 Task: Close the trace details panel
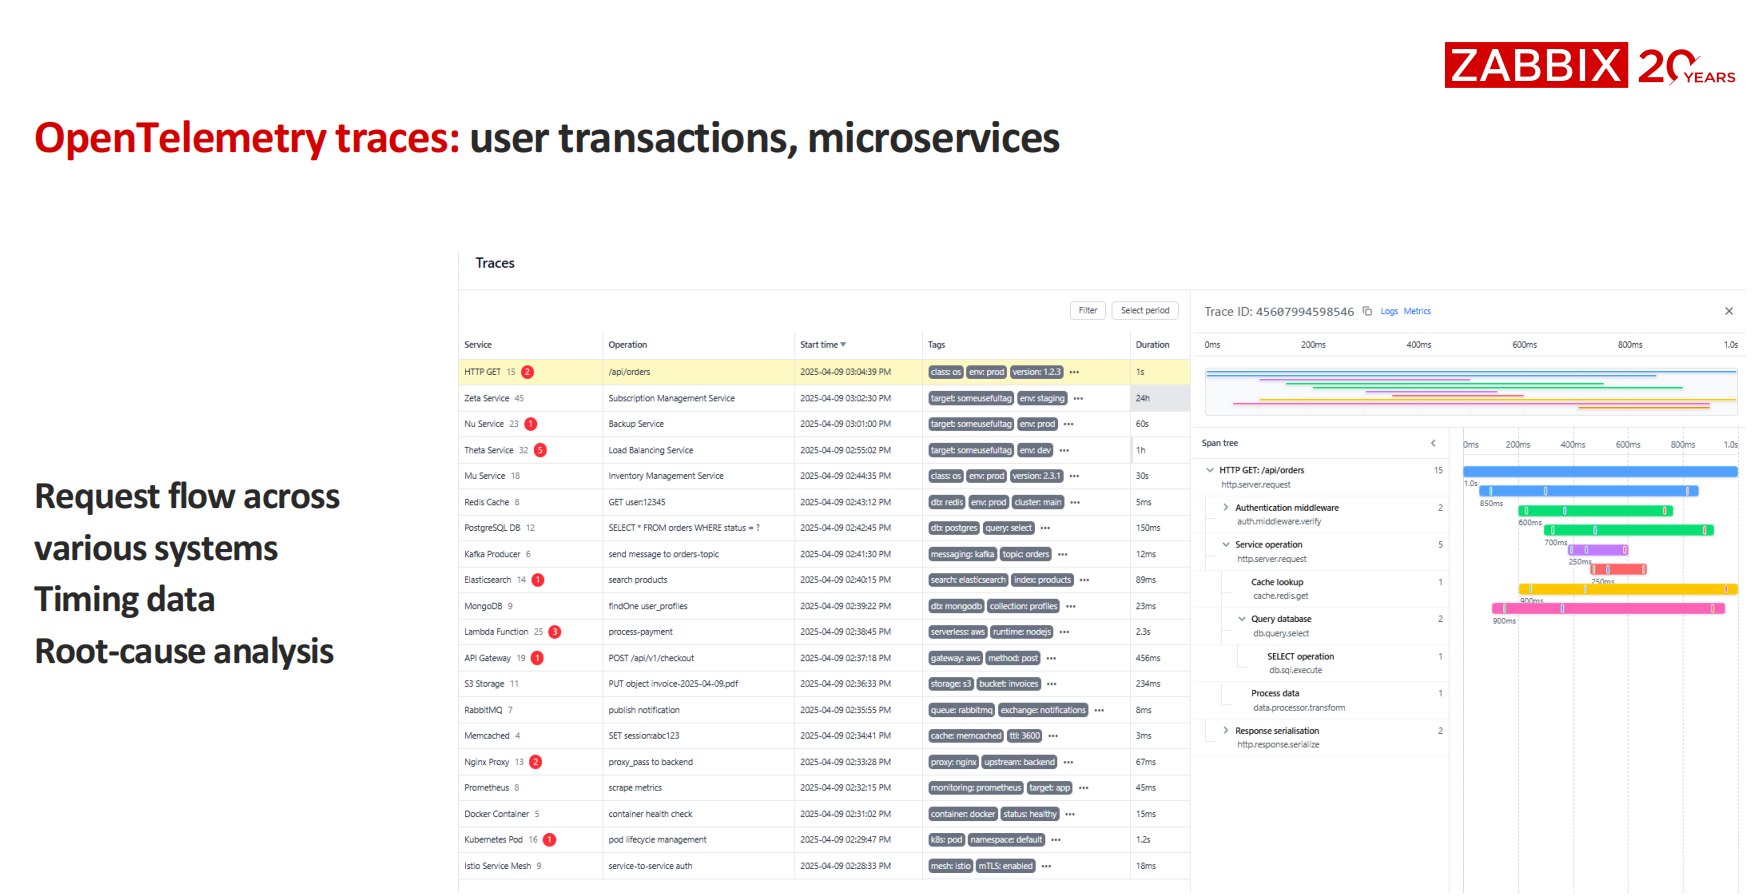[x=1729, y=311]
